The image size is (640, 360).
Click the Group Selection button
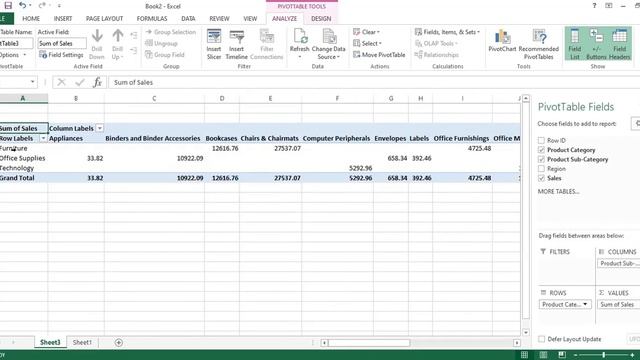(x=171, y=32)
